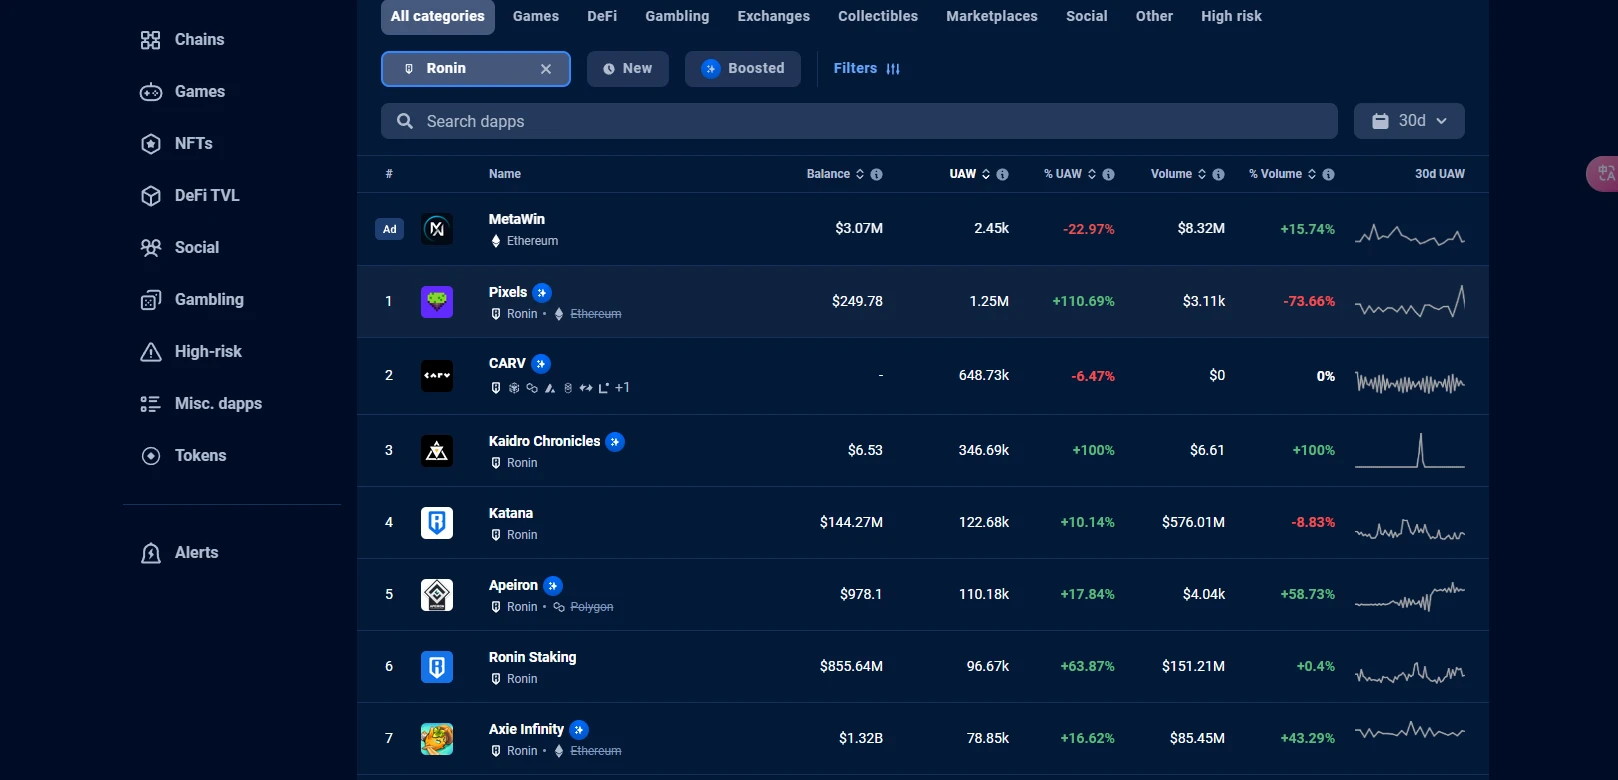Select the Marketplaces category tab
Viewport: 1618px width, 780px height.
click(x=991, y=17)
